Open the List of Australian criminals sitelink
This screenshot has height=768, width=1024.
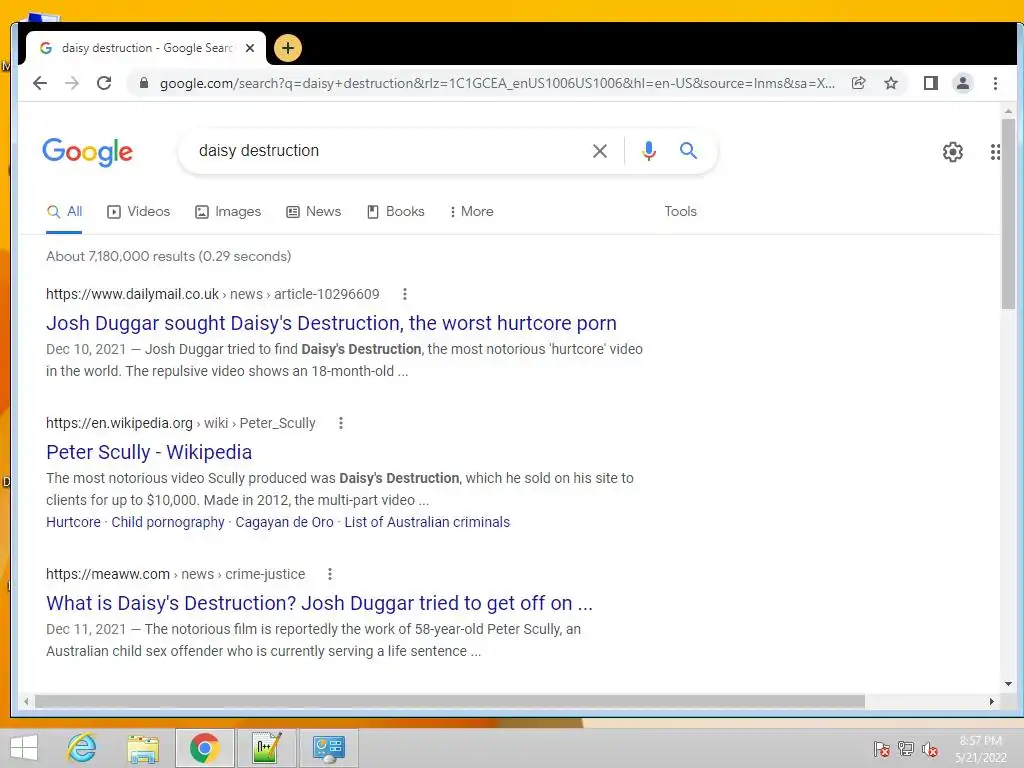[427, 522]
